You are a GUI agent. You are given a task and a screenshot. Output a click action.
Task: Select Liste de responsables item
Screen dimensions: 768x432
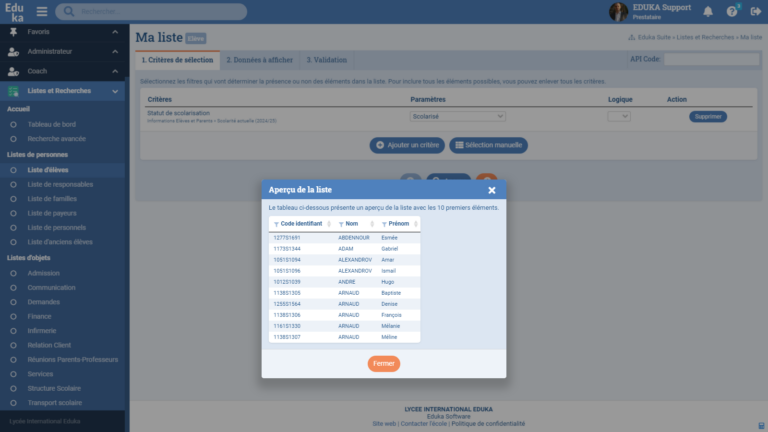(60, 185)
